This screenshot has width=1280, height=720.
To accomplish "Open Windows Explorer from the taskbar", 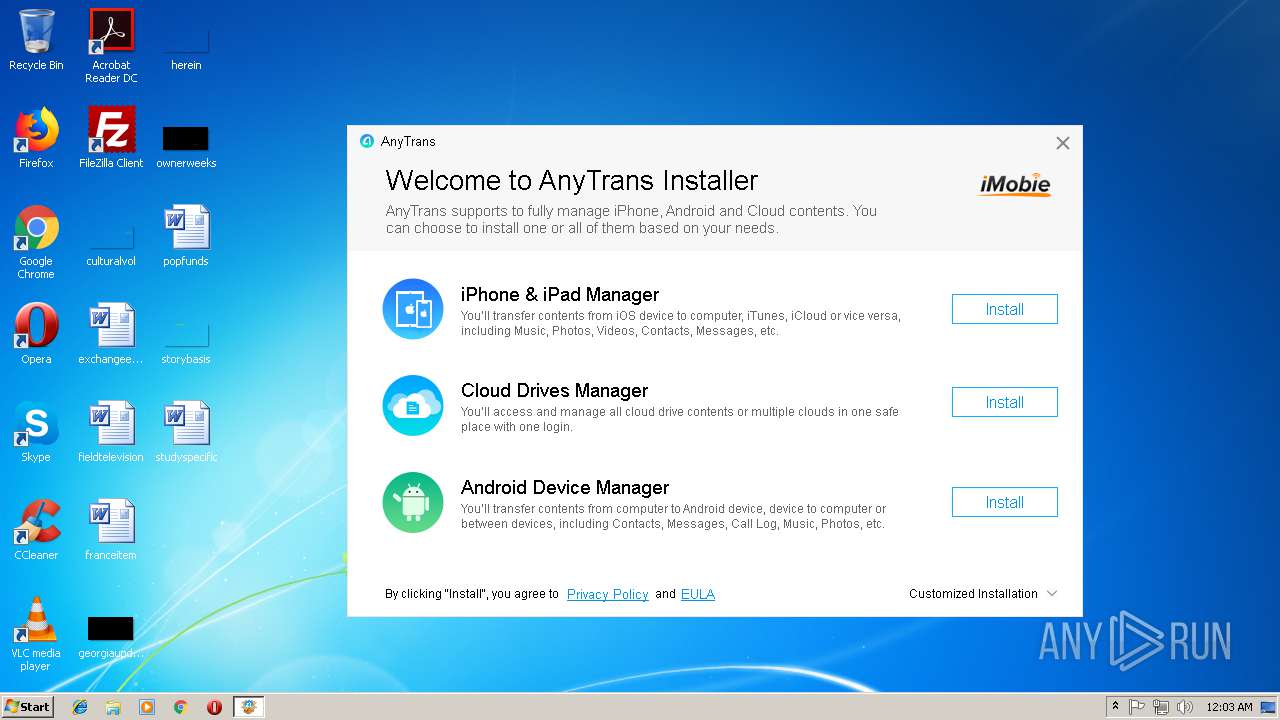I will pyautogui.click(x=113, y=707).
